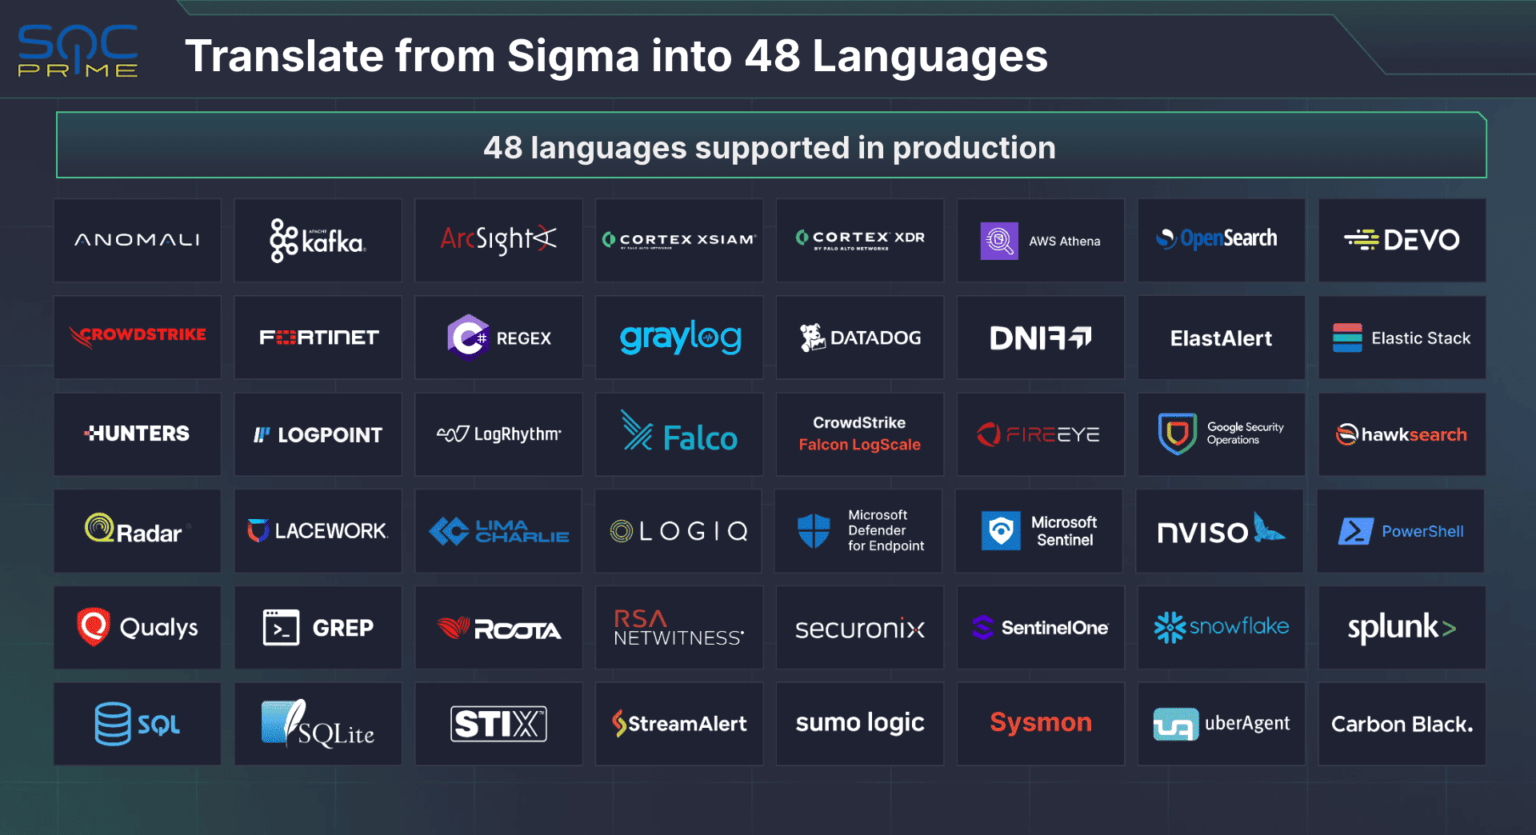Click the Snowflake logo
This screenshot has width=1536, height=835.
point(1220,627)
